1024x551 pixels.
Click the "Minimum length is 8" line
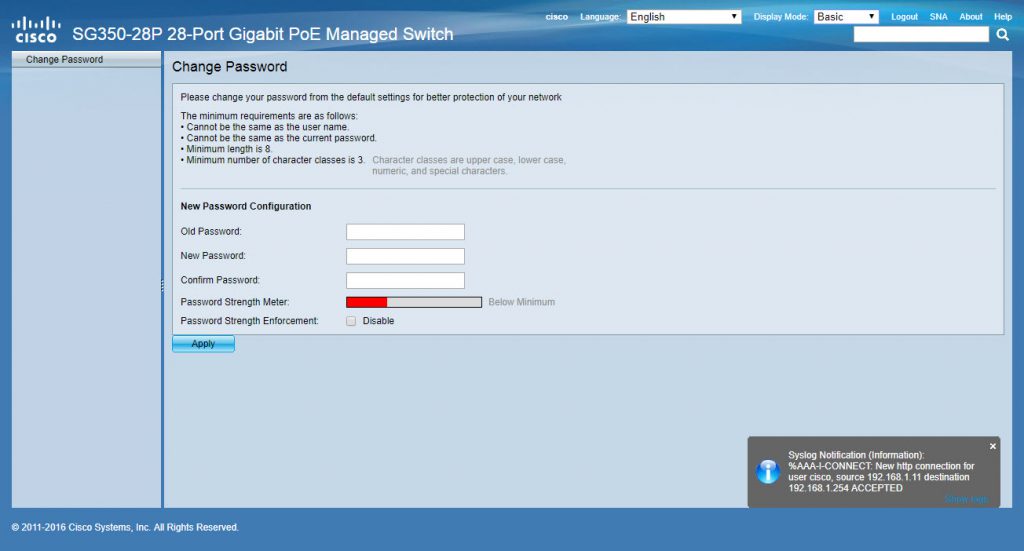(x=229, y=149)
